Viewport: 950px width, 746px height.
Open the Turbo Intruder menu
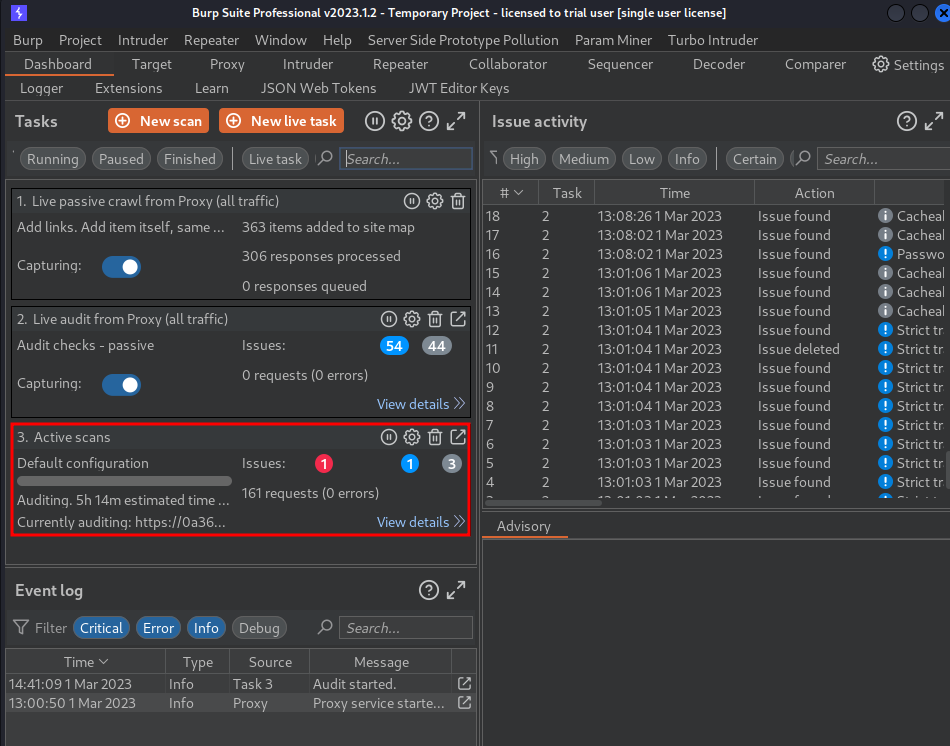(x=712, y=40)
